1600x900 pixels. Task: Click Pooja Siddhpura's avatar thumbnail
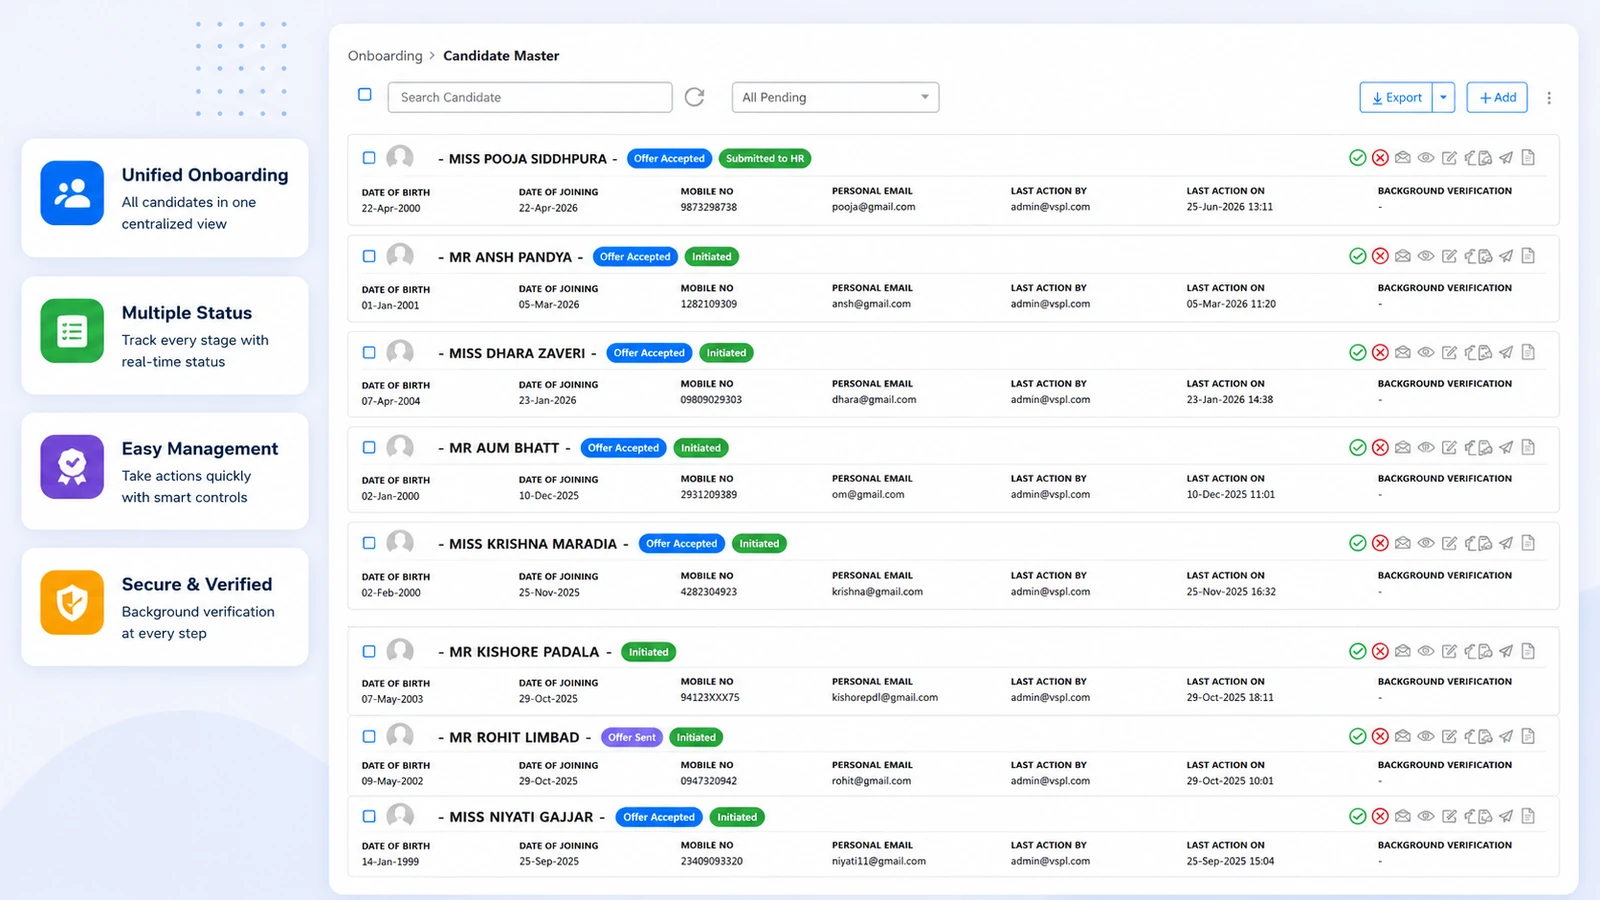[x=400, y=157]
